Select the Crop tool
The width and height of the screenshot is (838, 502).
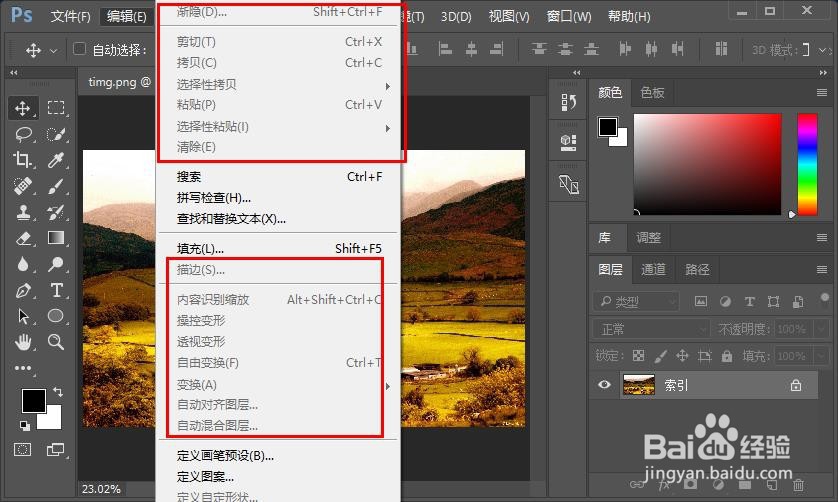pyautogui.click(x=22, y=160)
